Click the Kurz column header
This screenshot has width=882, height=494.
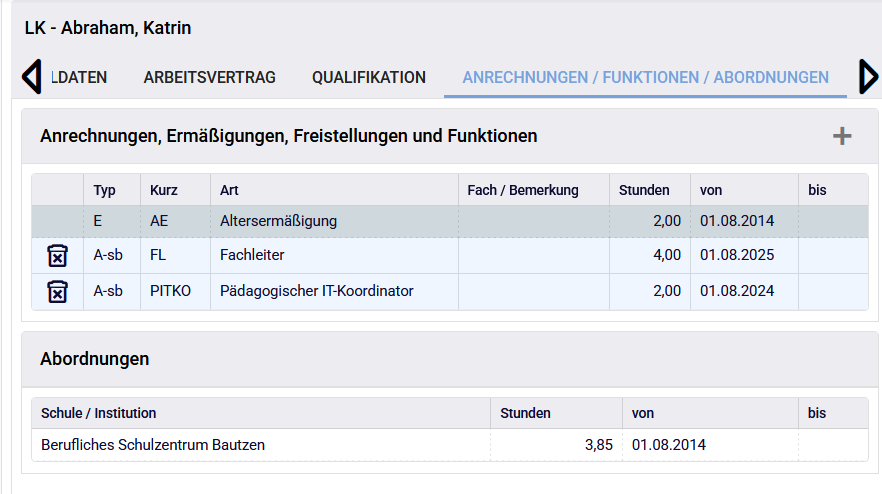pos(164,190)
